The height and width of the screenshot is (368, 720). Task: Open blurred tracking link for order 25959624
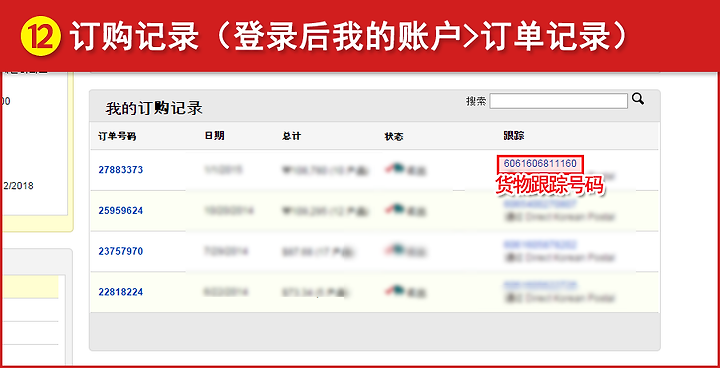pyautogui.click(x=540, y=204)
